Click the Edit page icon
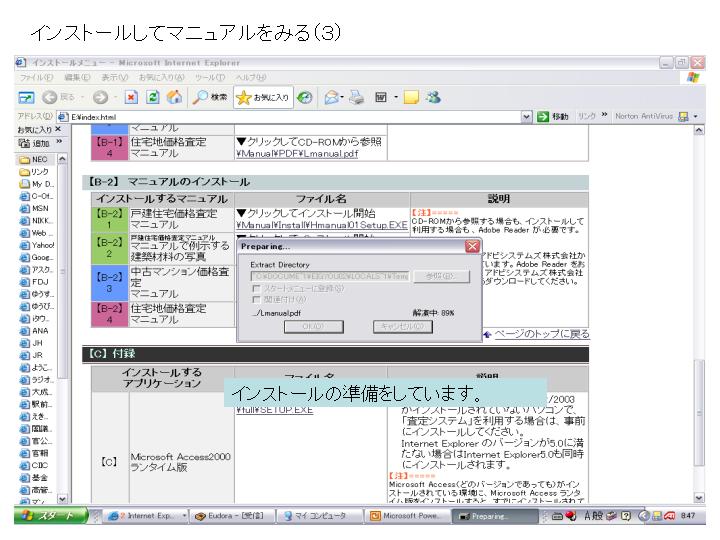This screenshot has width=720, height=540. coord(381,97)
